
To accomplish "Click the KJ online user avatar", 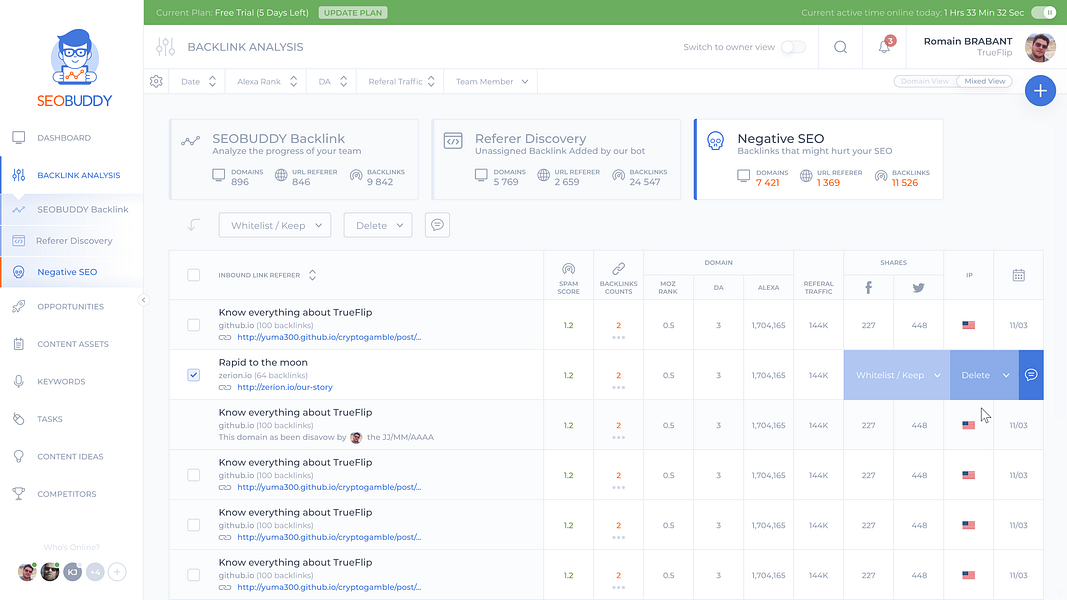I will [x=72, y=572].
